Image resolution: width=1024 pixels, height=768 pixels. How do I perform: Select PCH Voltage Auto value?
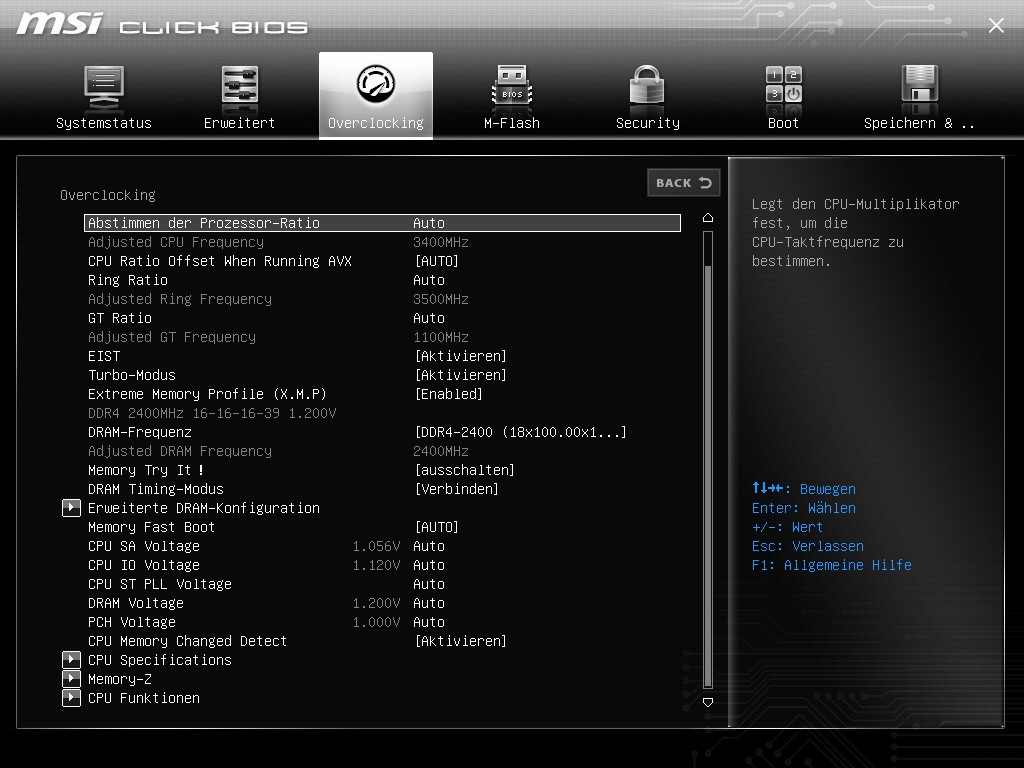[428, 622]
